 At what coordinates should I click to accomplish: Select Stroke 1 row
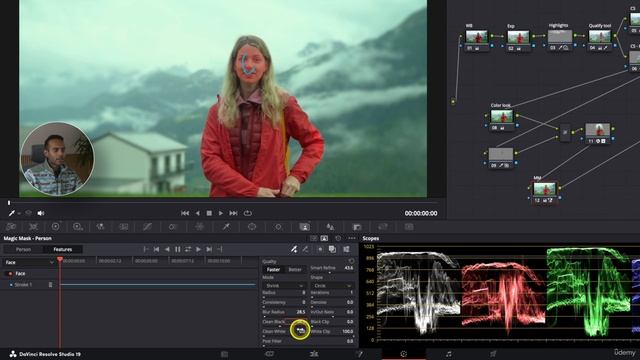[x=29, y=284]
